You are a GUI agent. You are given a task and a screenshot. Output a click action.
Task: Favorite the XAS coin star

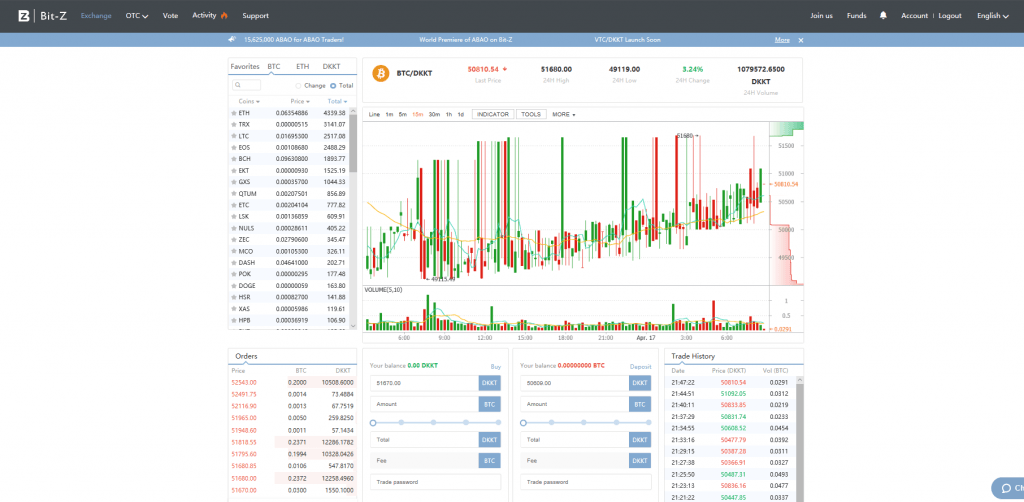pos(233,309)
